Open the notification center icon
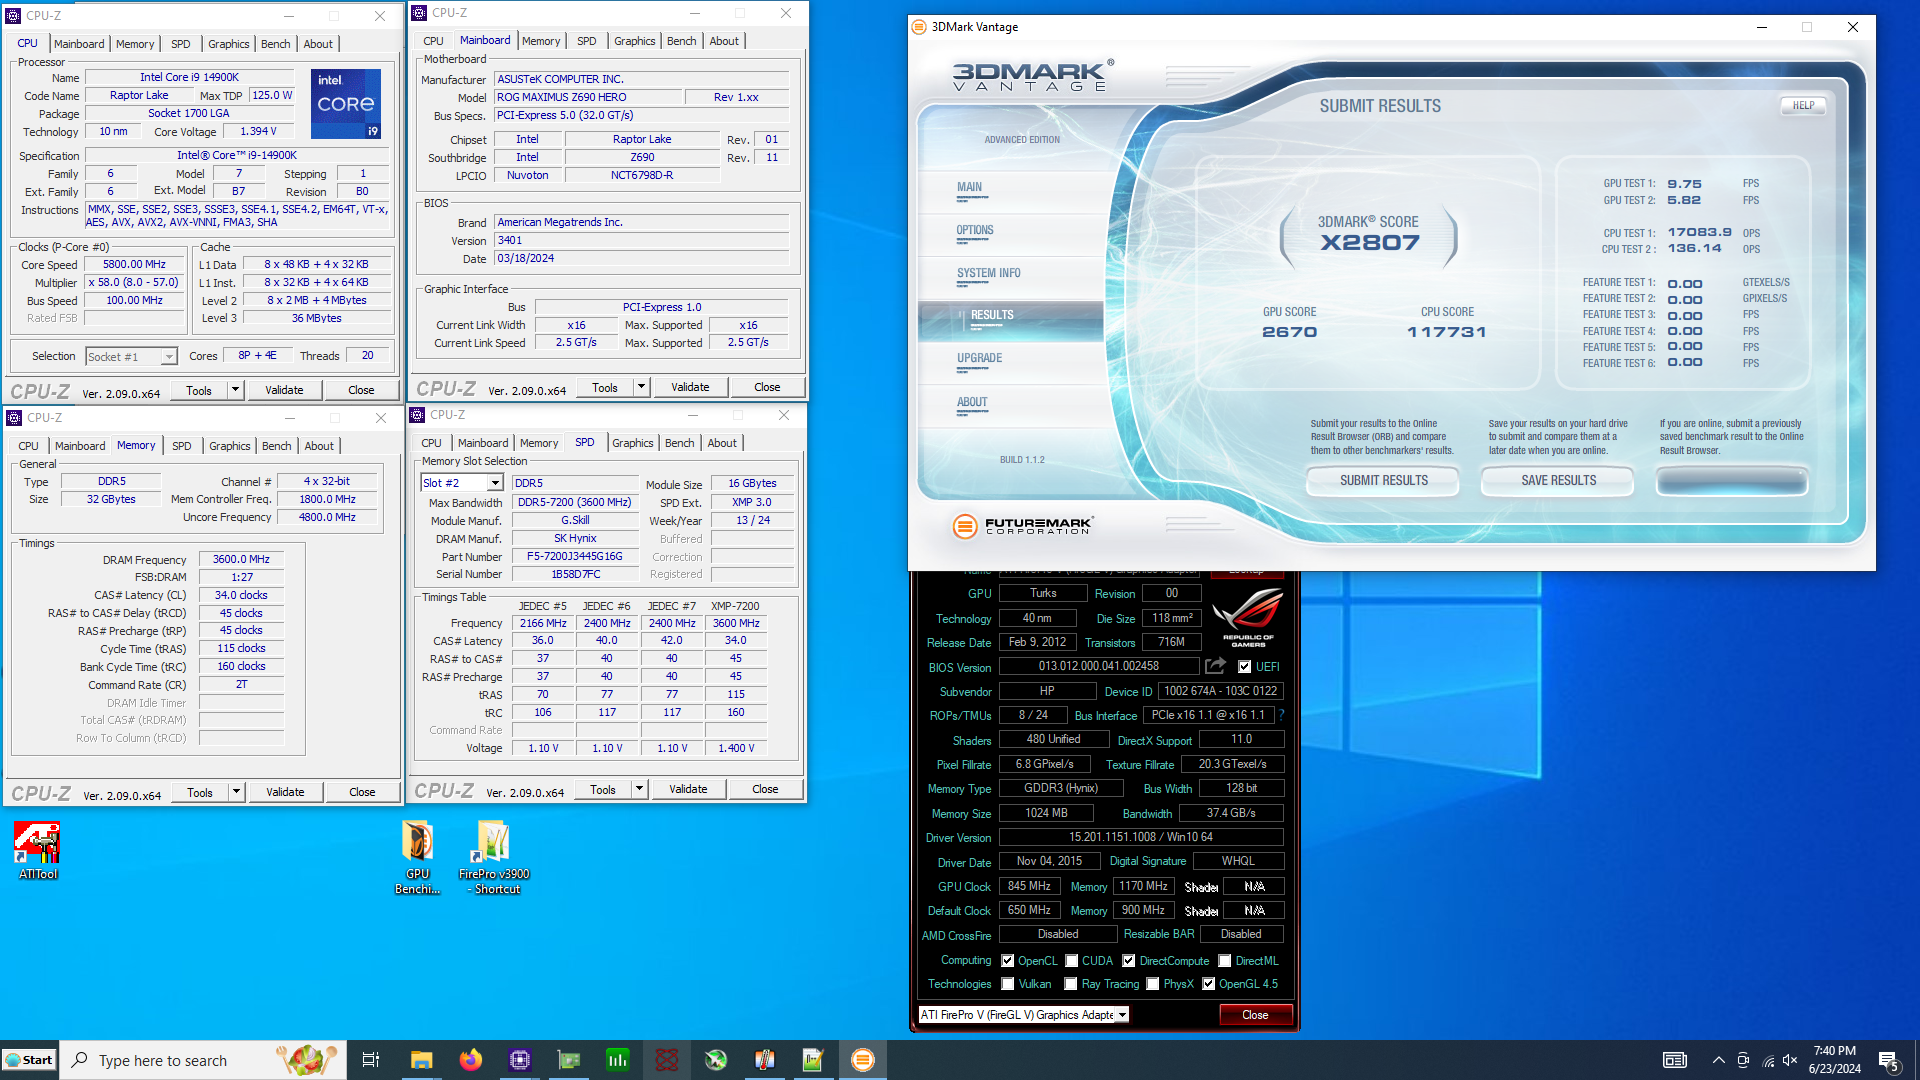Viewport: 1920px width, 1080px height. (1889, 1061)
